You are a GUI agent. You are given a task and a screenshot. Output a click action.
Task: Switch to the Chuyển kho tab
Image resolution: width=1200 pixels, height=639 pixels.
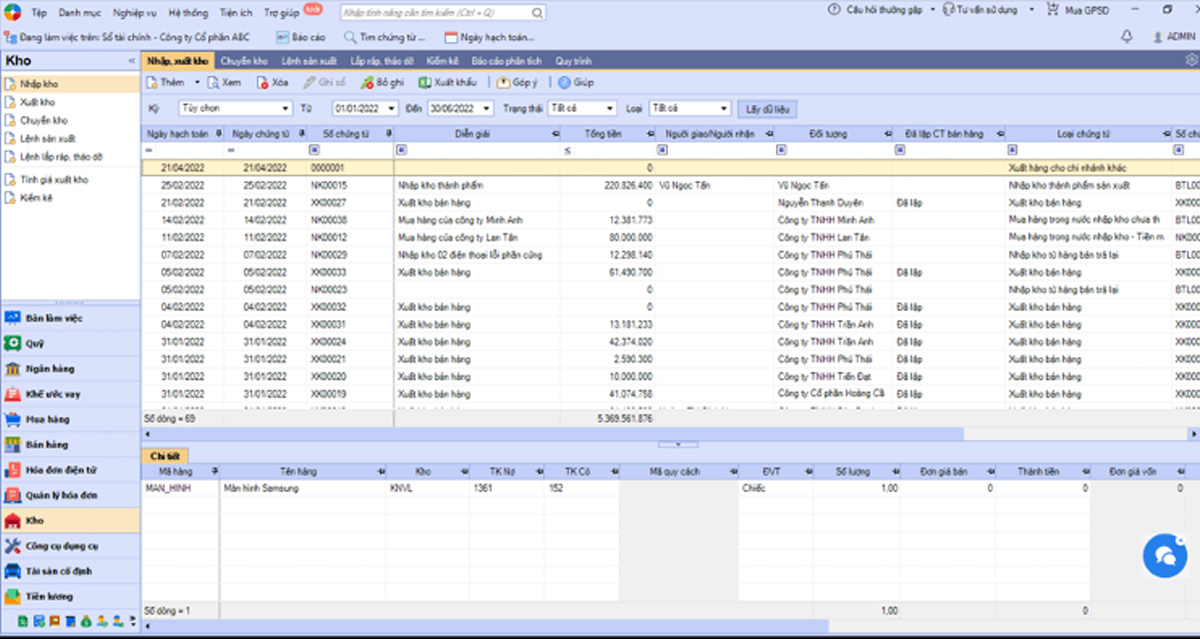[x=244, y=61]
